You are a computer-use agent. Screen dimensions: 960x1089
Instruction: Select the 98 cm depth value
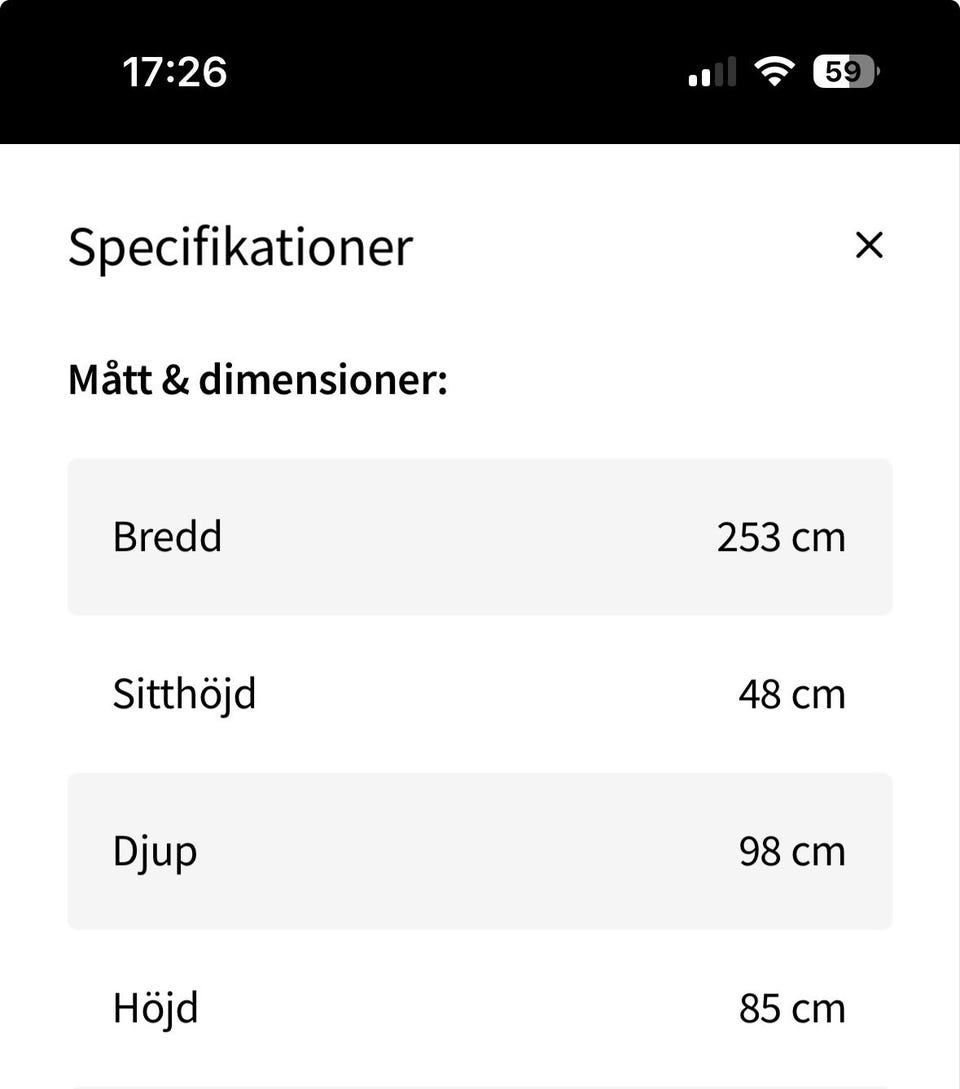(791, 852)
